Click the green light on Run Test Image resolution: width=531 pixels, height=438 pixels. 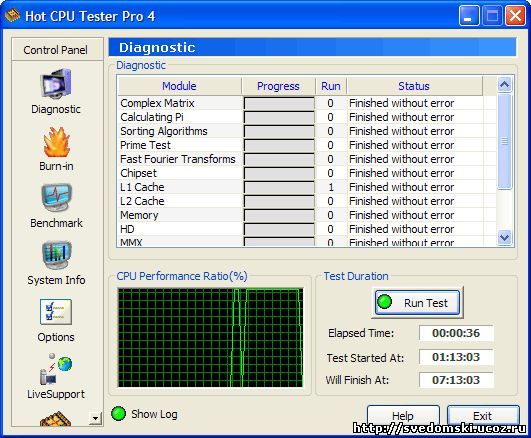(385, 302)
